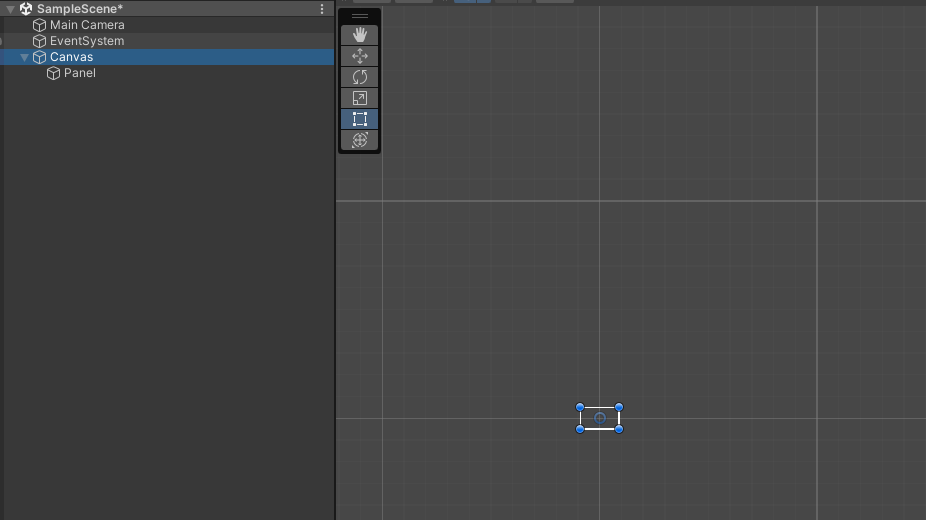Screen dimensions: 926x520
Task: Click the pivot circle in selected rect
Action: [599, 418]
